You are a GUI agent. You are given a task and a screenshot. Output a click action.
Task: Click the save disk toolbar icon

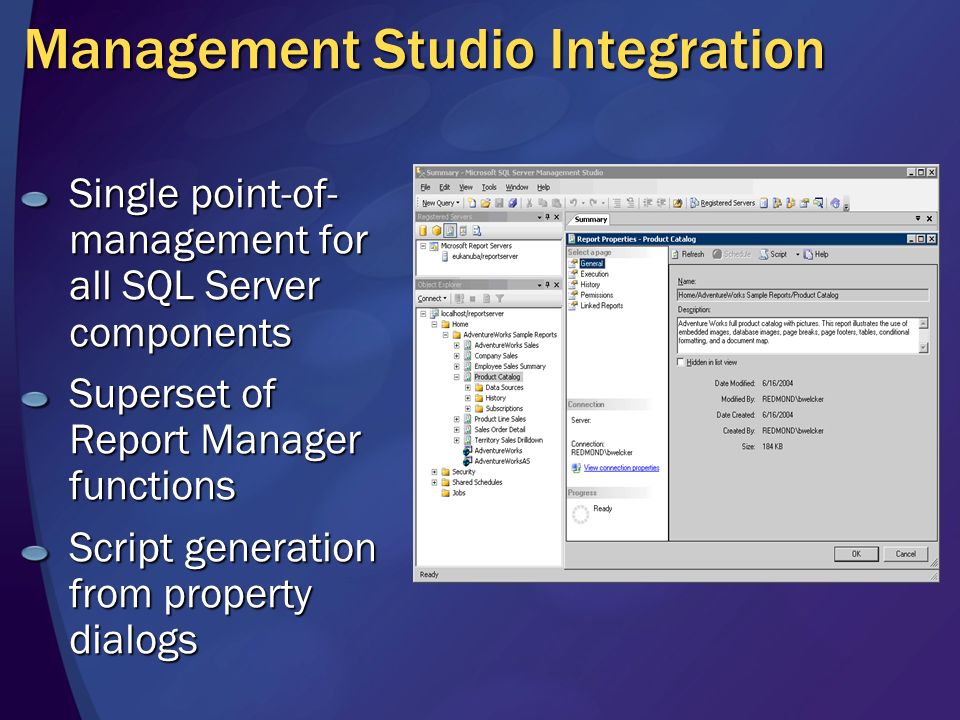click(x=499, y=203)
